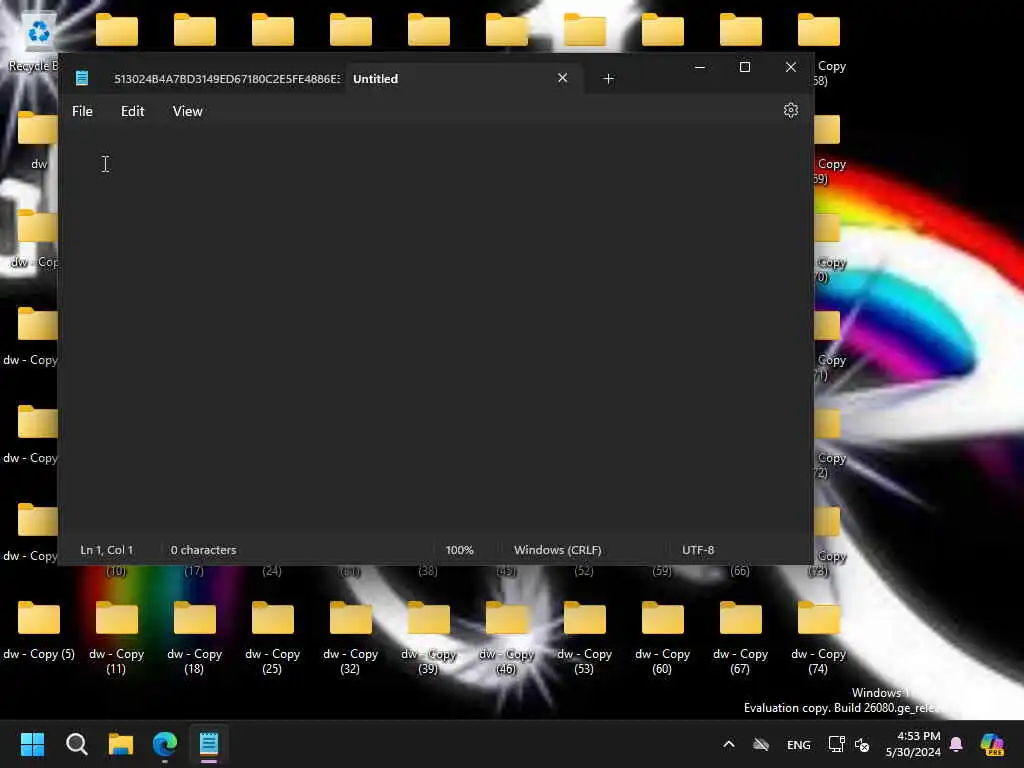Image resolution: width=1024 pixels, height=768 pixels.
Task: Close the Untitled tab
Action: 562,78
